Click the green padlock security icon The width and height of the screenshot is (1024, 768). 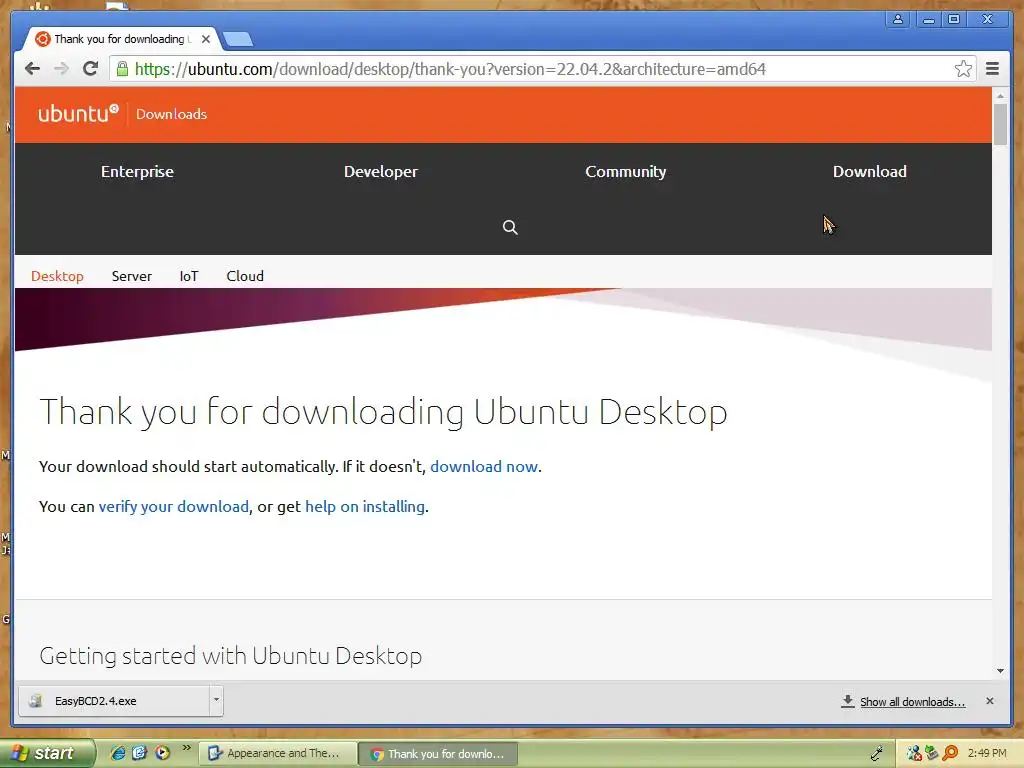click(x=122, y=69)
